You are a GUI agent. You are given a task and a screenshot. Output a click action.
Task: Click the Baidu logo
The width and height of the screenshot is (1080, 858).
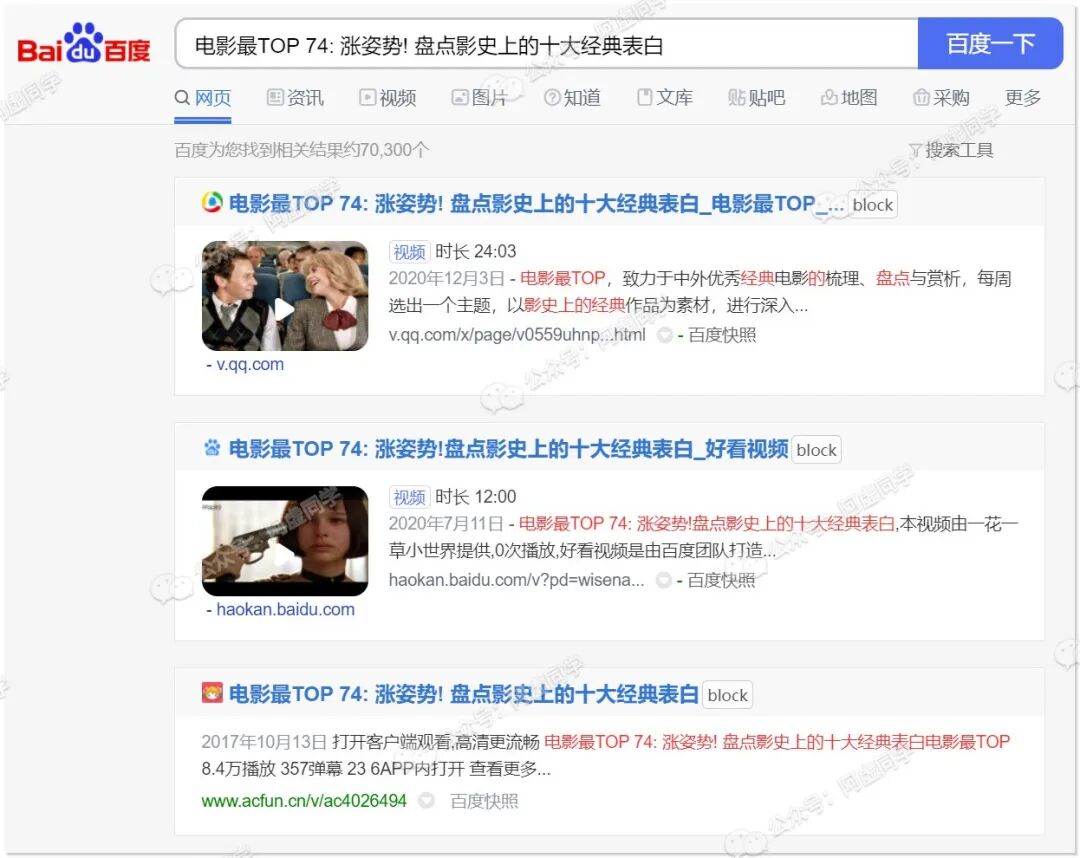coord(83,44)
